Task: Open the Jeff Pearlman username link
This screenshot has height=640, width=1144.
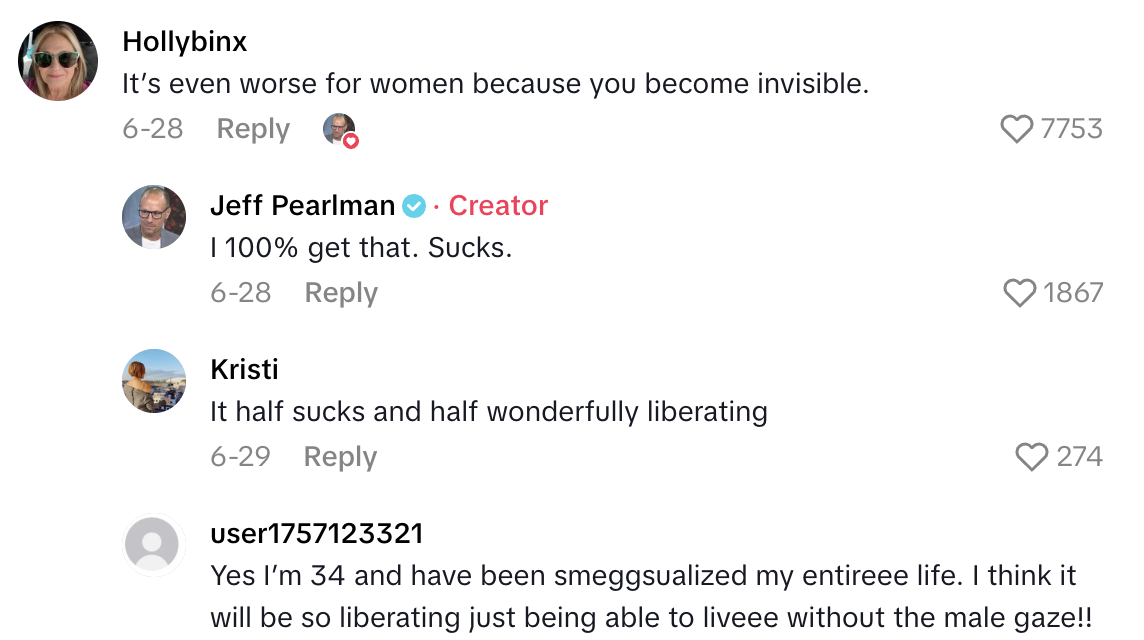Action: pyautogui.click(x=302, y=205)
